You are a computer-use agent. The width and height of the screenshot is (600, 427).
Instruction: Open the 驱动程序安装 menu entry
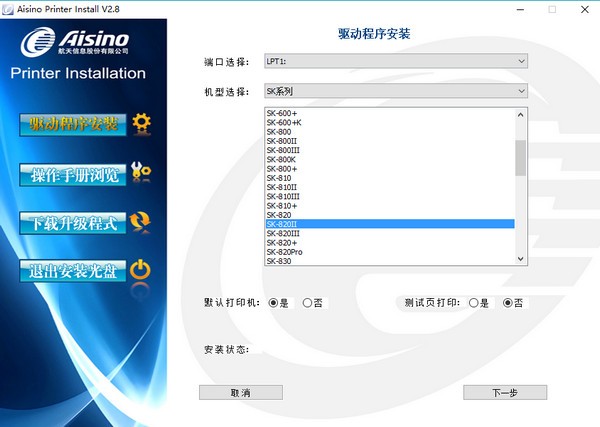pos(73,124)
